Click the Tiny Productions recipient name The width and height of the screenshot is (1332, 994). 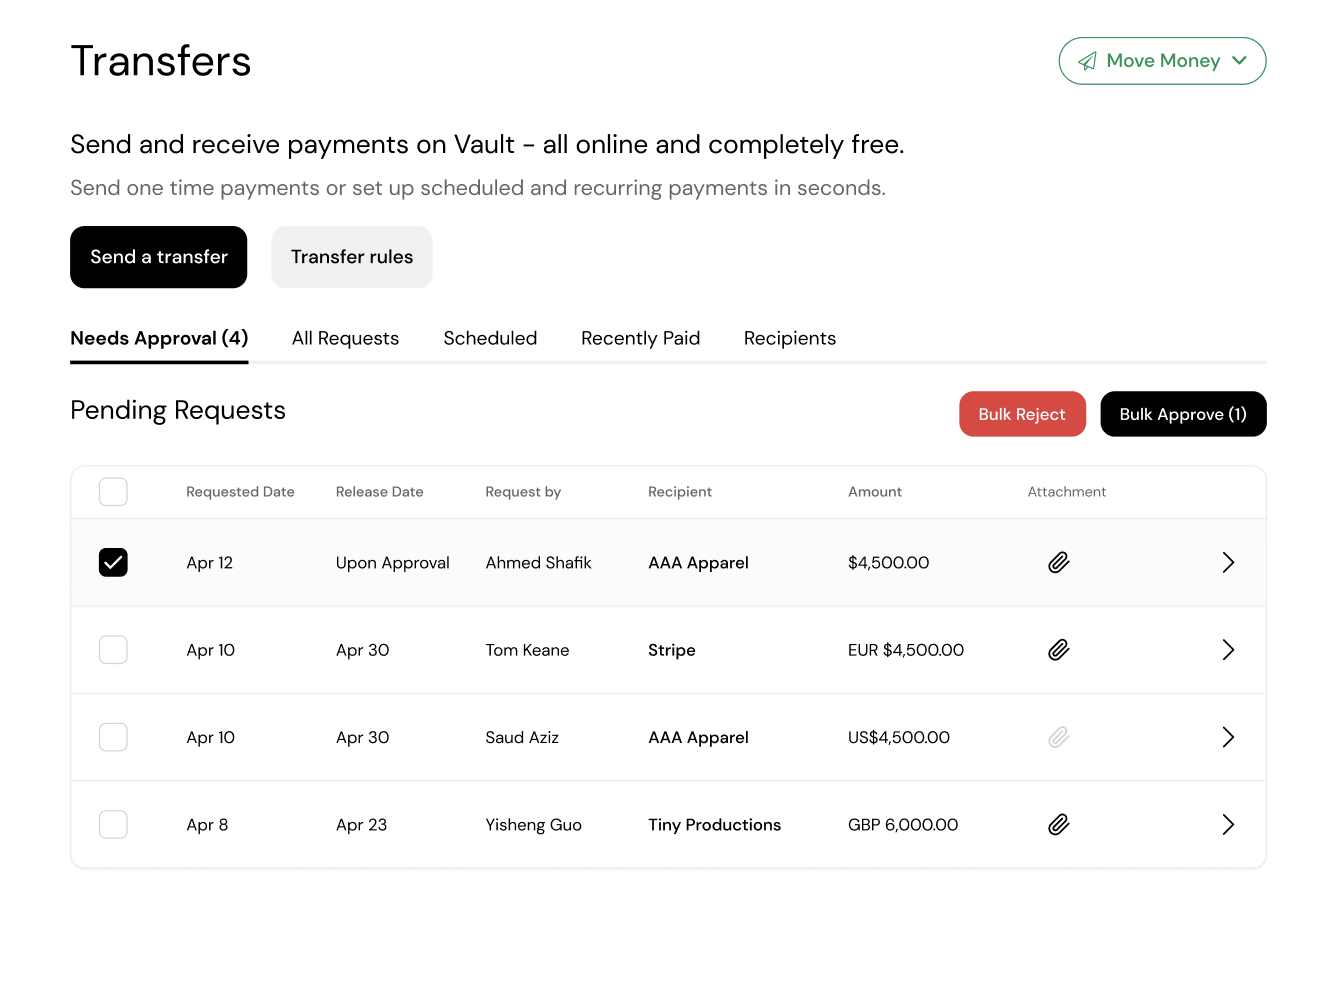click(x=714, y=825)
